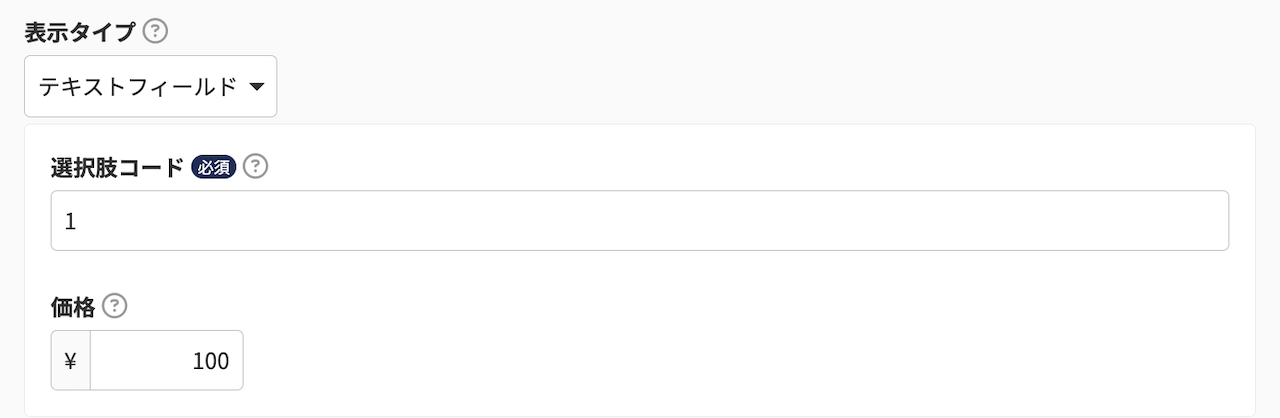Click the question mark beside 価格
This screenshot has height=418, width=1280.
[116, 306]
